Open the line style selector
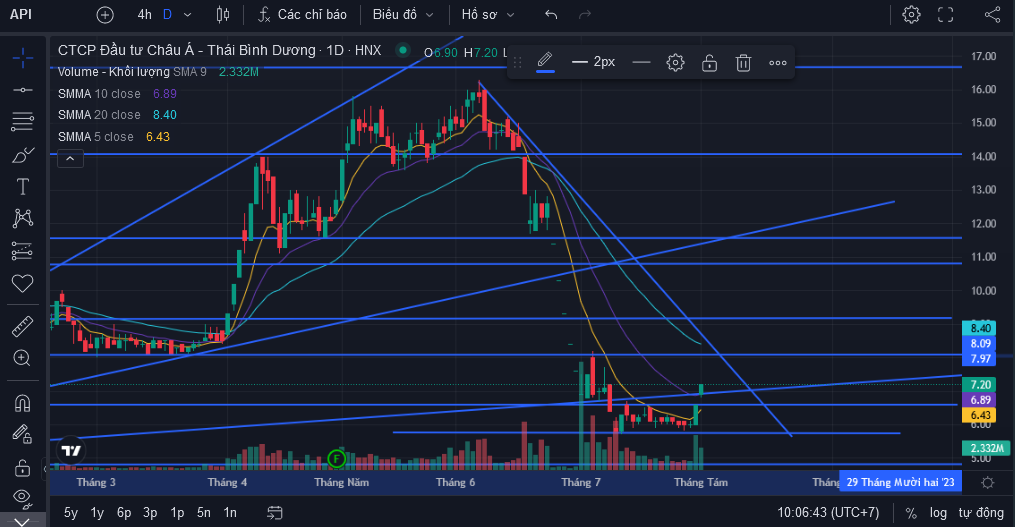This screenshot has height=527, width=1015. point(641,62)
